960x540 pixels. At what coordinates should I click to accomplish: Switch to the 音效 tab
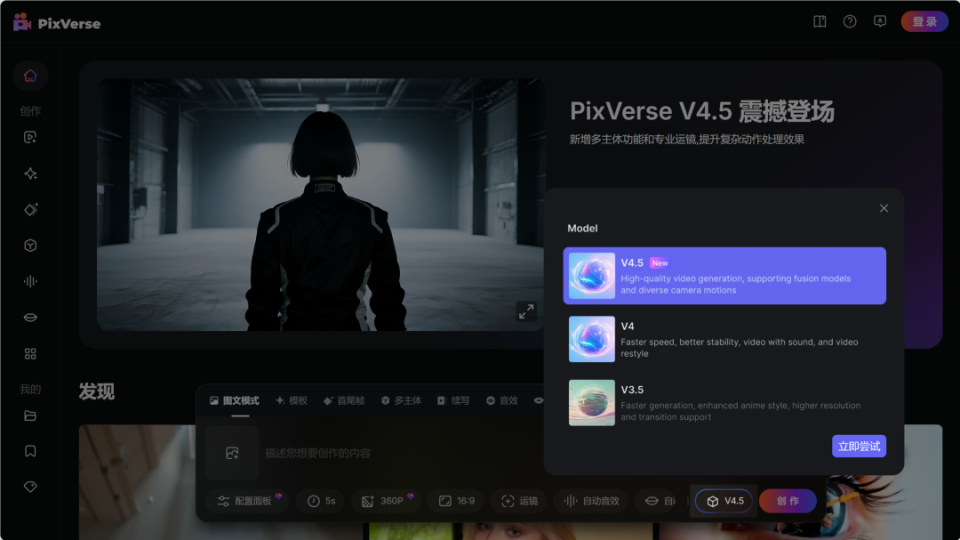pos(502,401)
